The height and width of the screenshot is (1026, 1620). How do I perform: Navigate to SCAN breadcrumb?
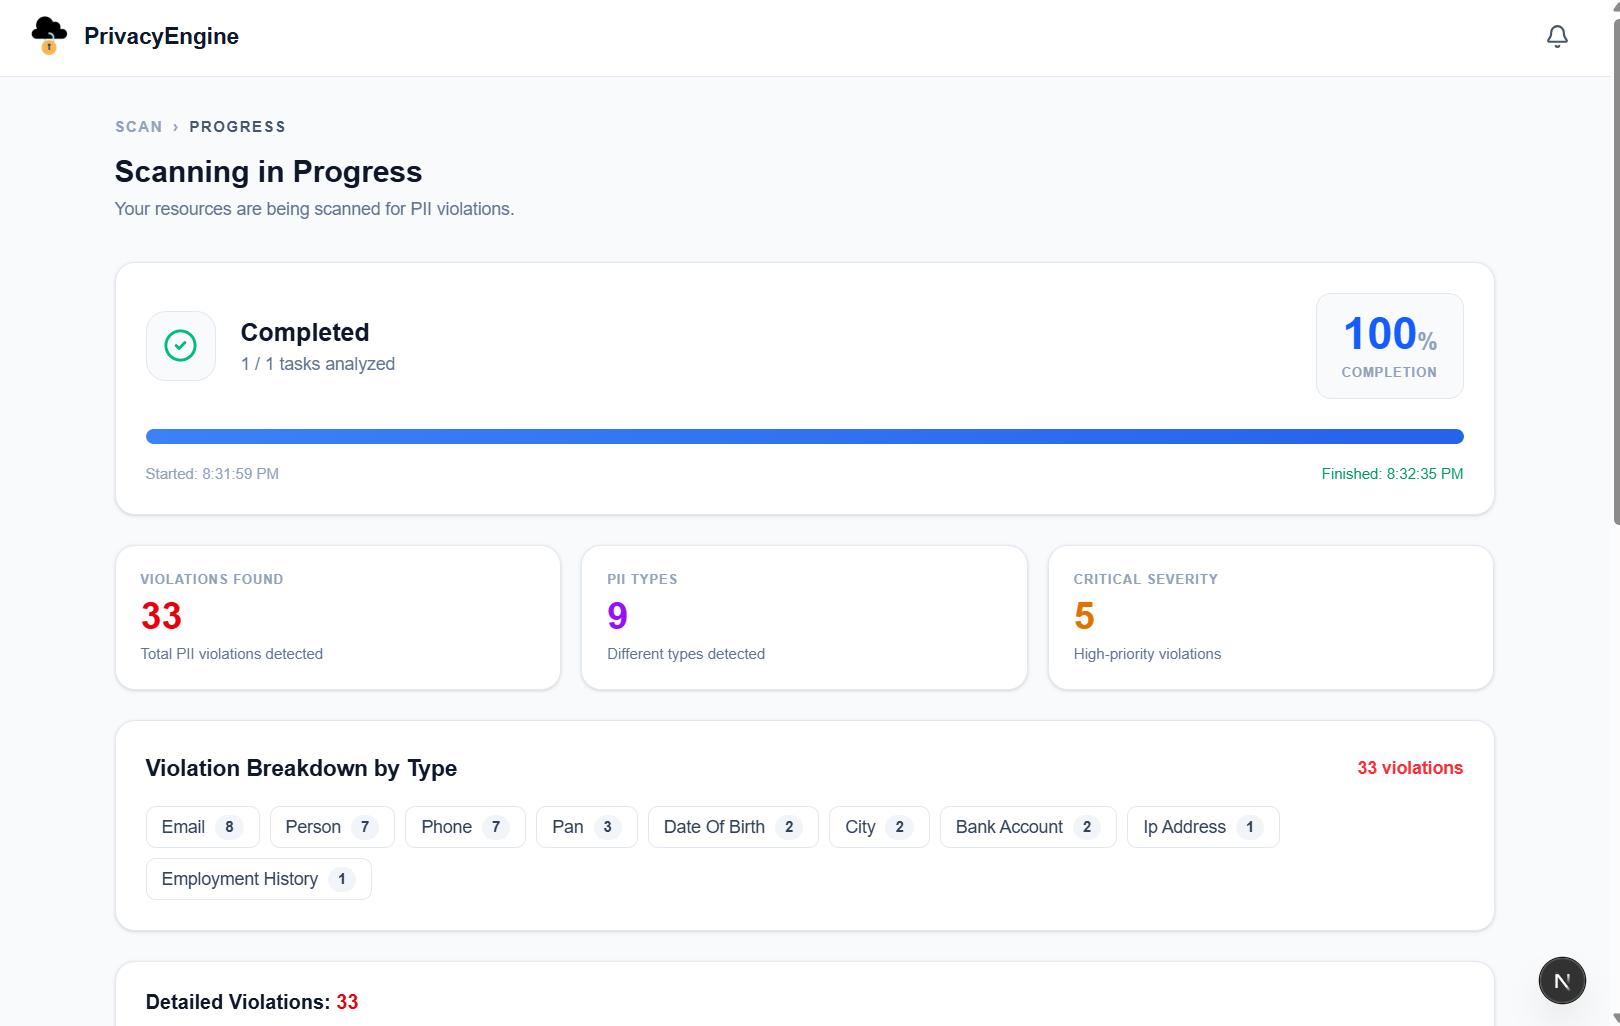point(138,127)
